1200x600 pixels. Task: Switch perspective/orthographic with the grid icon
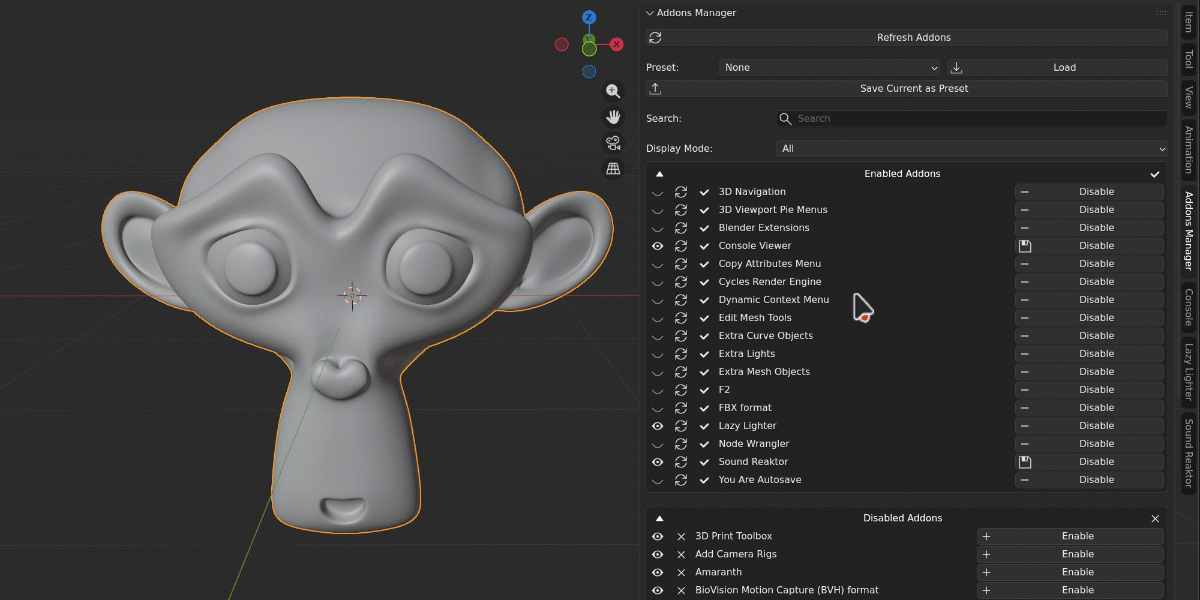(613, 169)
